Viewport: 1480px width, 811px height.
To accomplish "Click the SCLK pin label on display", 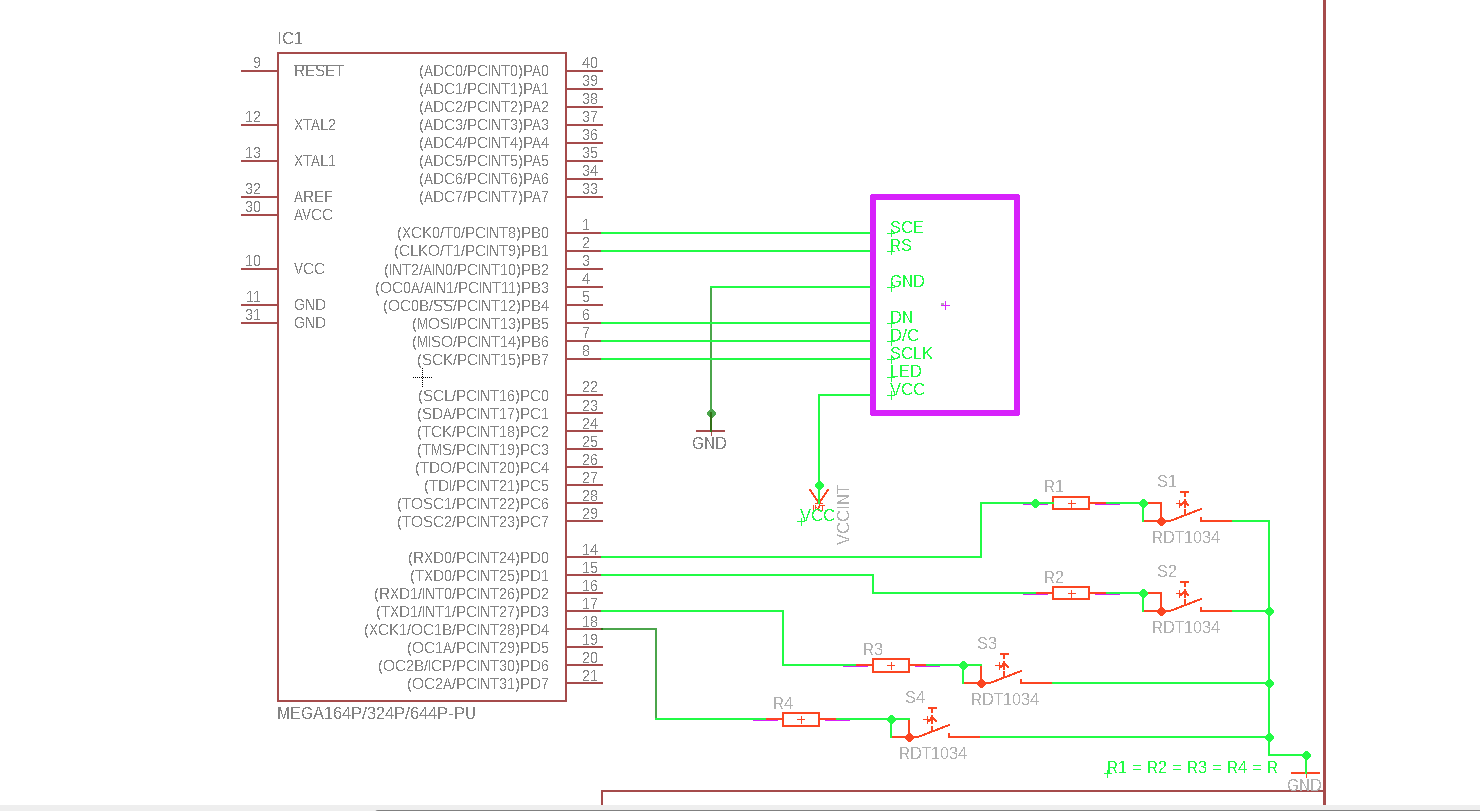I will (911, 354).
